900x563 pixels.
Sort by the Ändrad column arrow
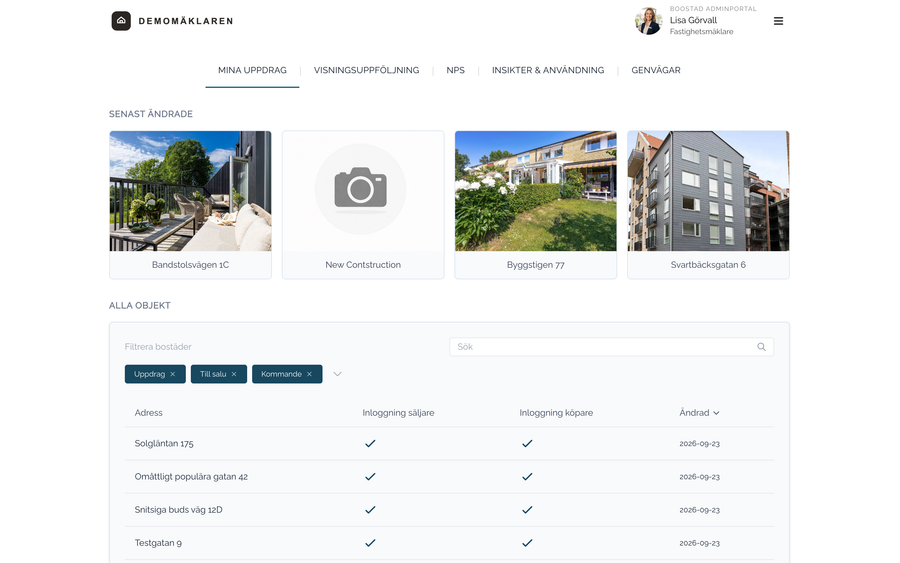coord(716,413)
